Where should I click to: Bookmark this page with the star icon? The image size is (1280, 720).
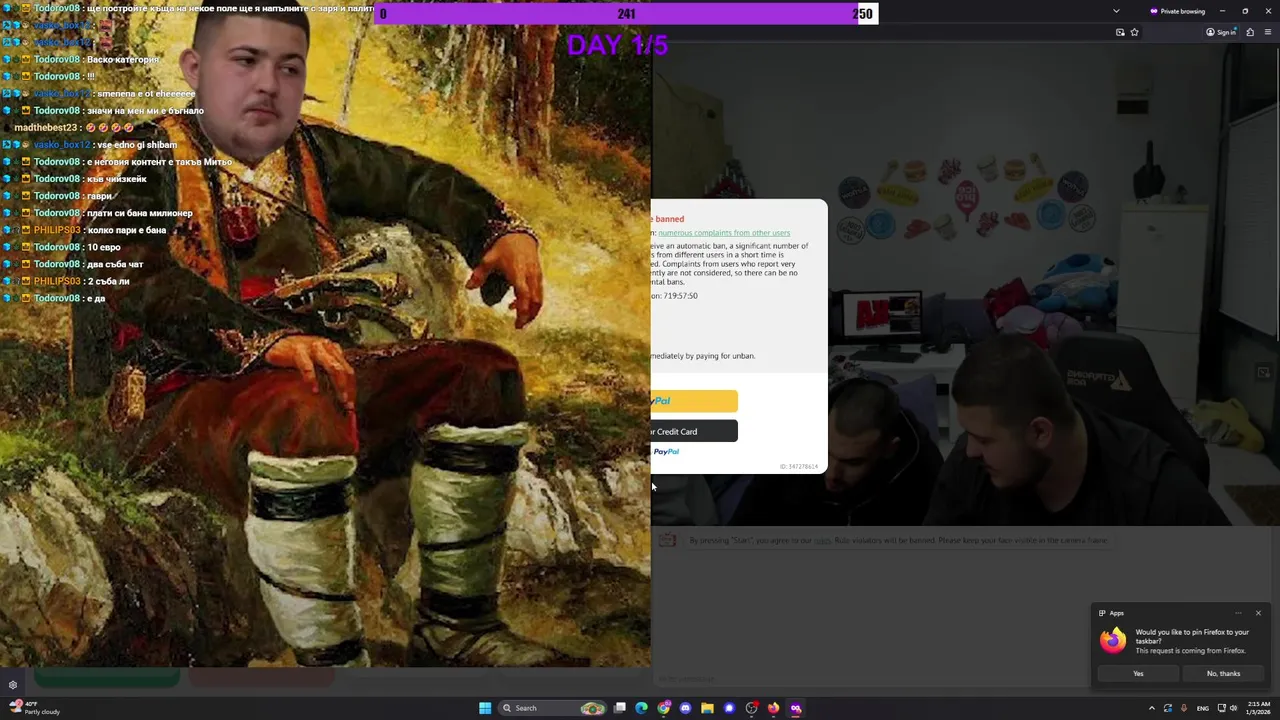pos(1134,32)
